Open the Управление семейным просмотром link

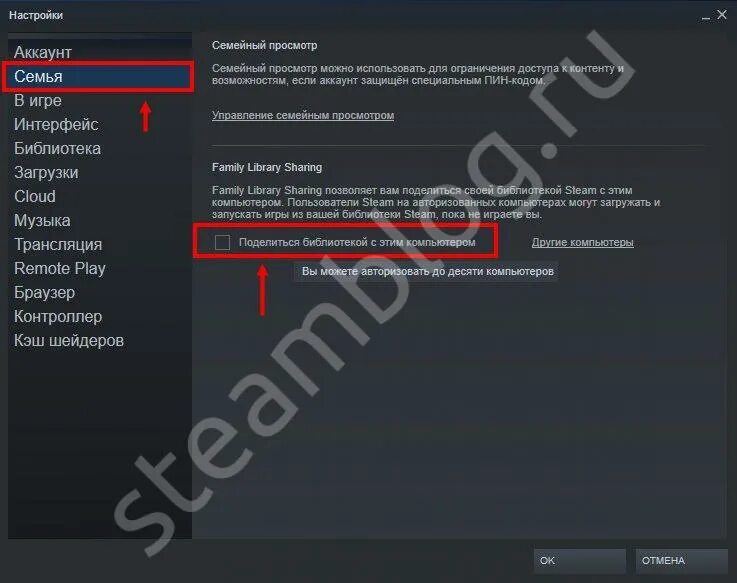(303, 115)
